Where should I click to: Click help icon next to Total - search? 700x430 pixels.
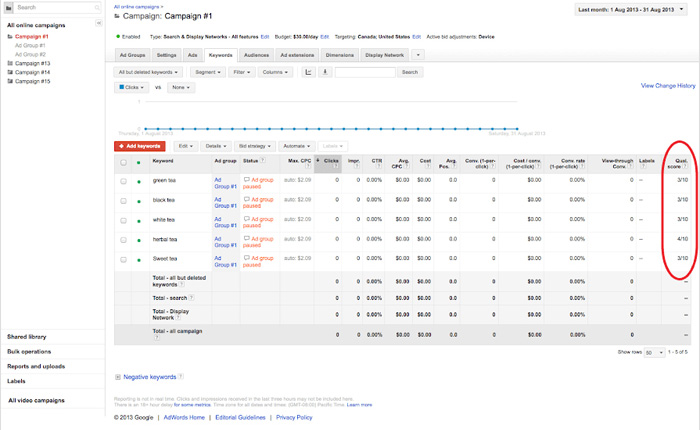click(x=192, y=297)
